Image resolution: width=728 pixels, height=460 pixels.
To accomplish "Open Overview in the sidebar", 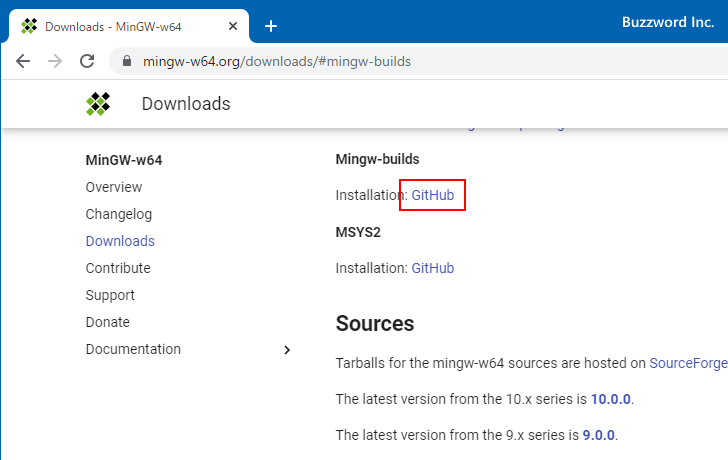I will click(114, 187).
